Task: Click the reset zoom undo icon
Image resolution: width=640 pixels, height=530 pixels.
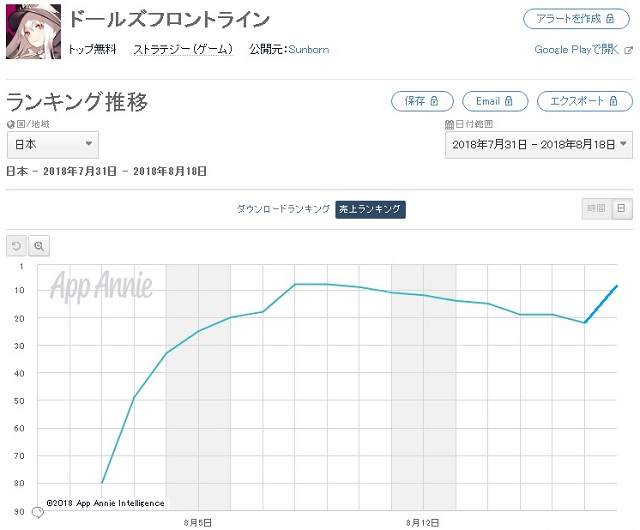Action: (17, 245)
